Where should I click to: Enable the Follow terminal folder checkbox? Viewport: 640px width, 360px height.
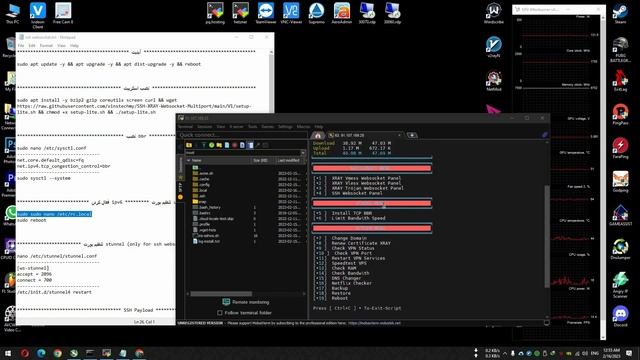[220, 313]
